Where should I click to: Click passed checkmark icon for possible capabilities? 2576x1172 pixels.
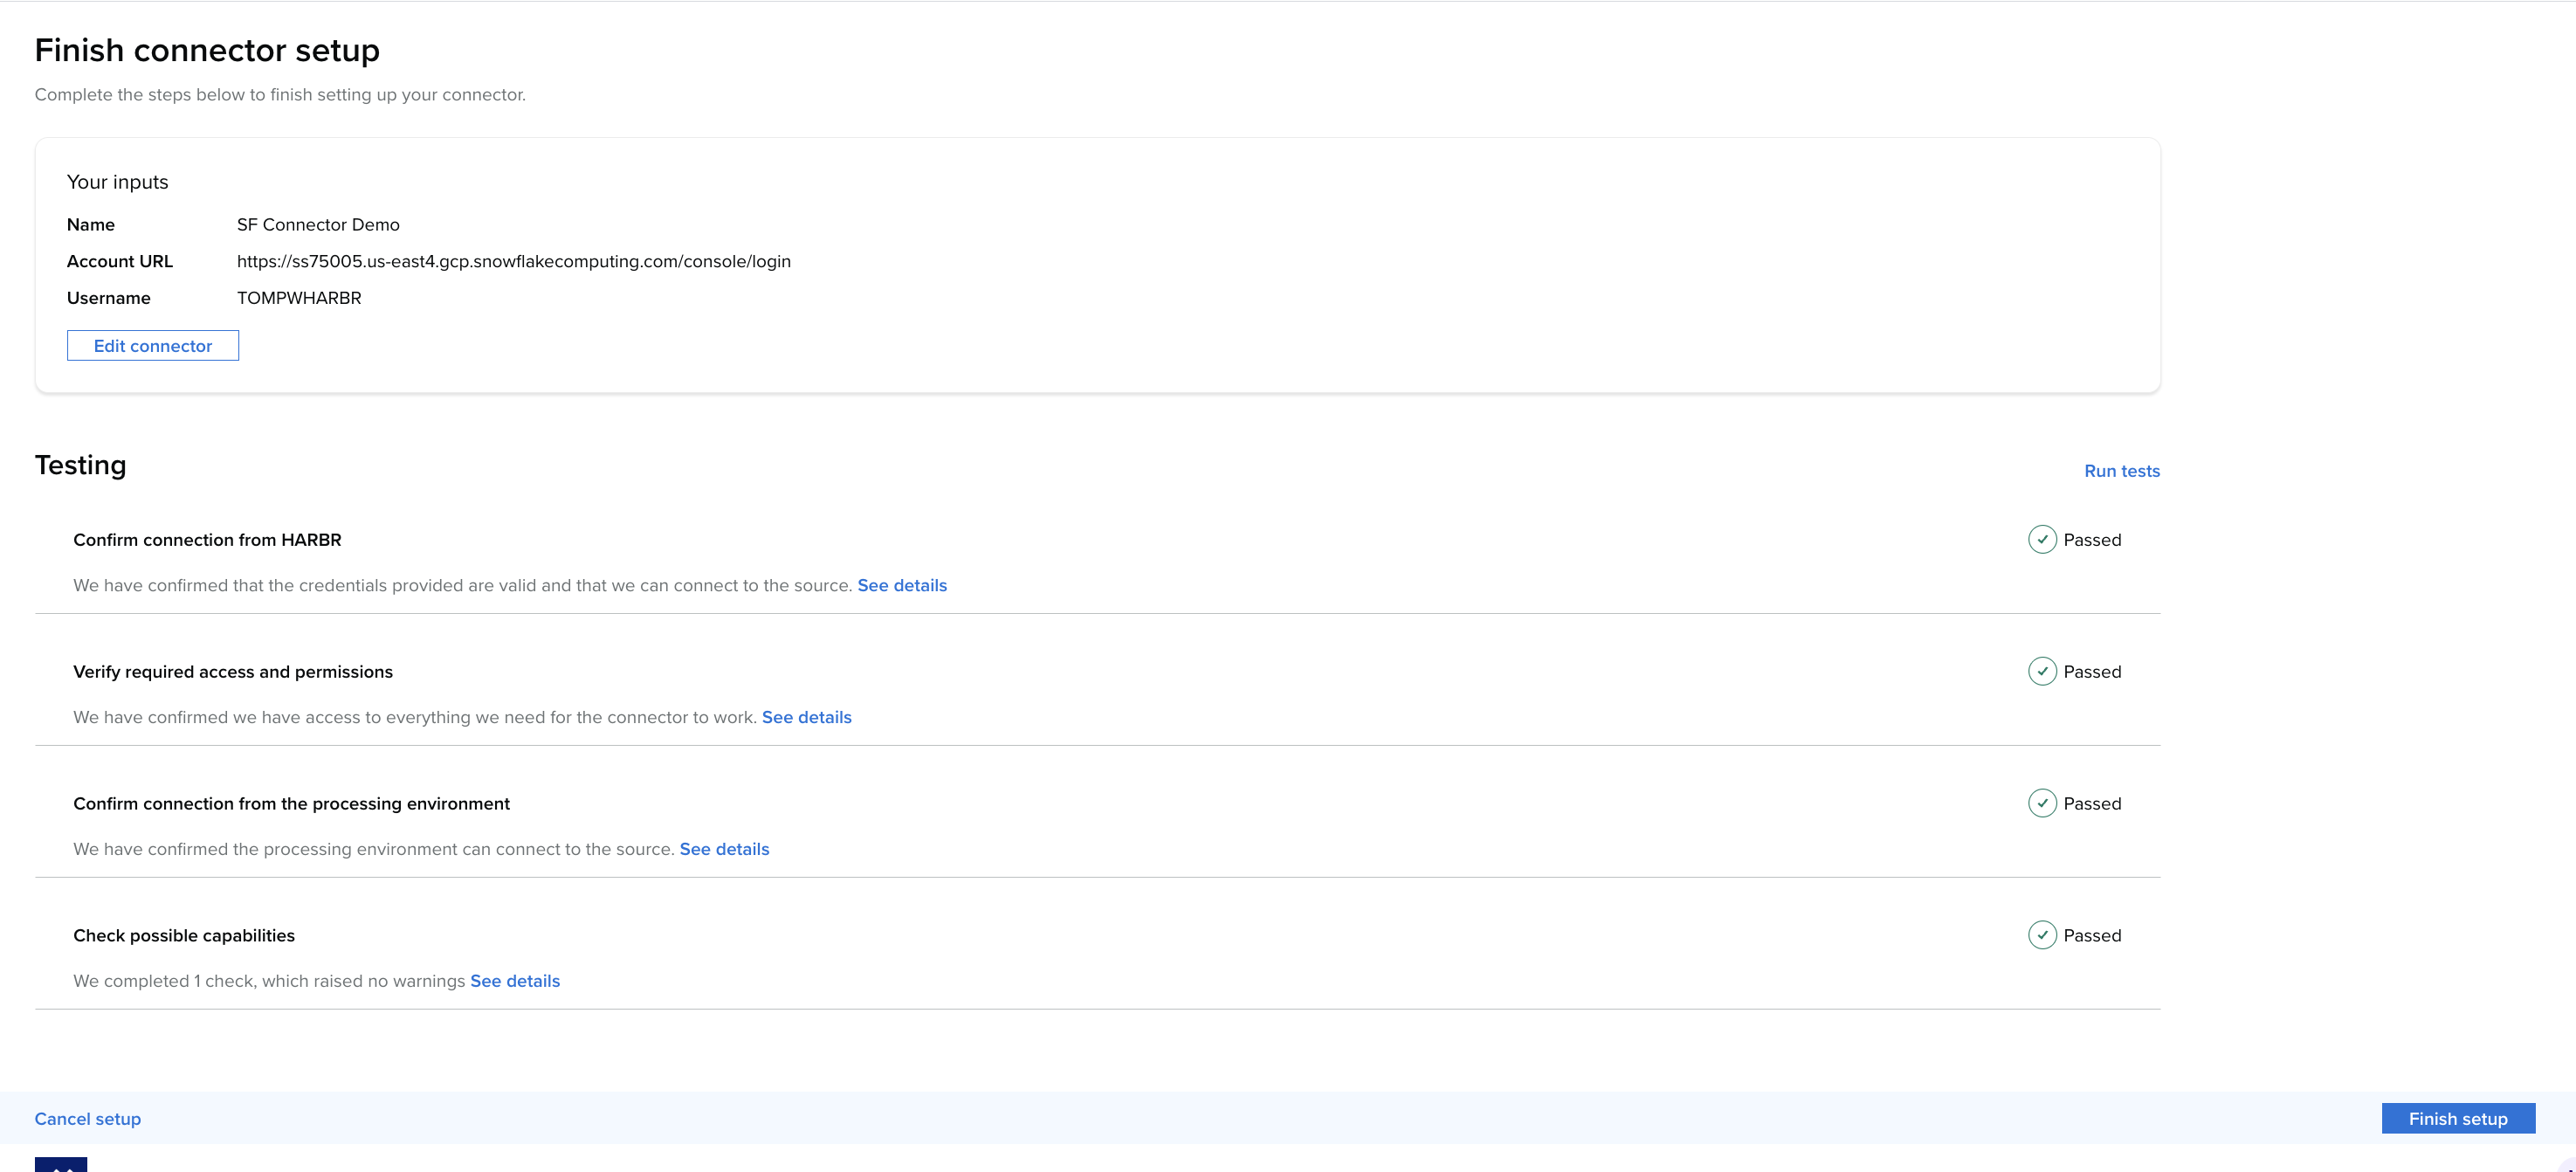point(2042,935)
